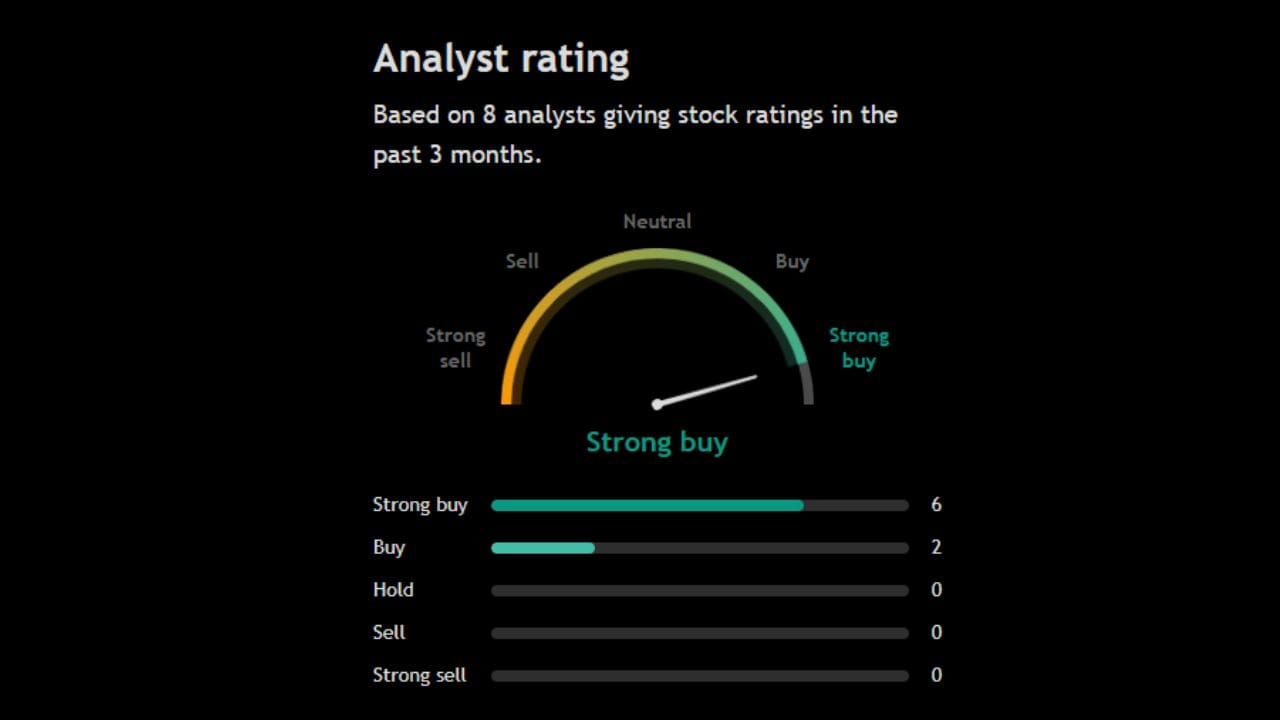Image resolution: width=1280 pixels, height=720 pixels.
Task: Click the Buy label on gauge
Action: (x=792, y=261)
